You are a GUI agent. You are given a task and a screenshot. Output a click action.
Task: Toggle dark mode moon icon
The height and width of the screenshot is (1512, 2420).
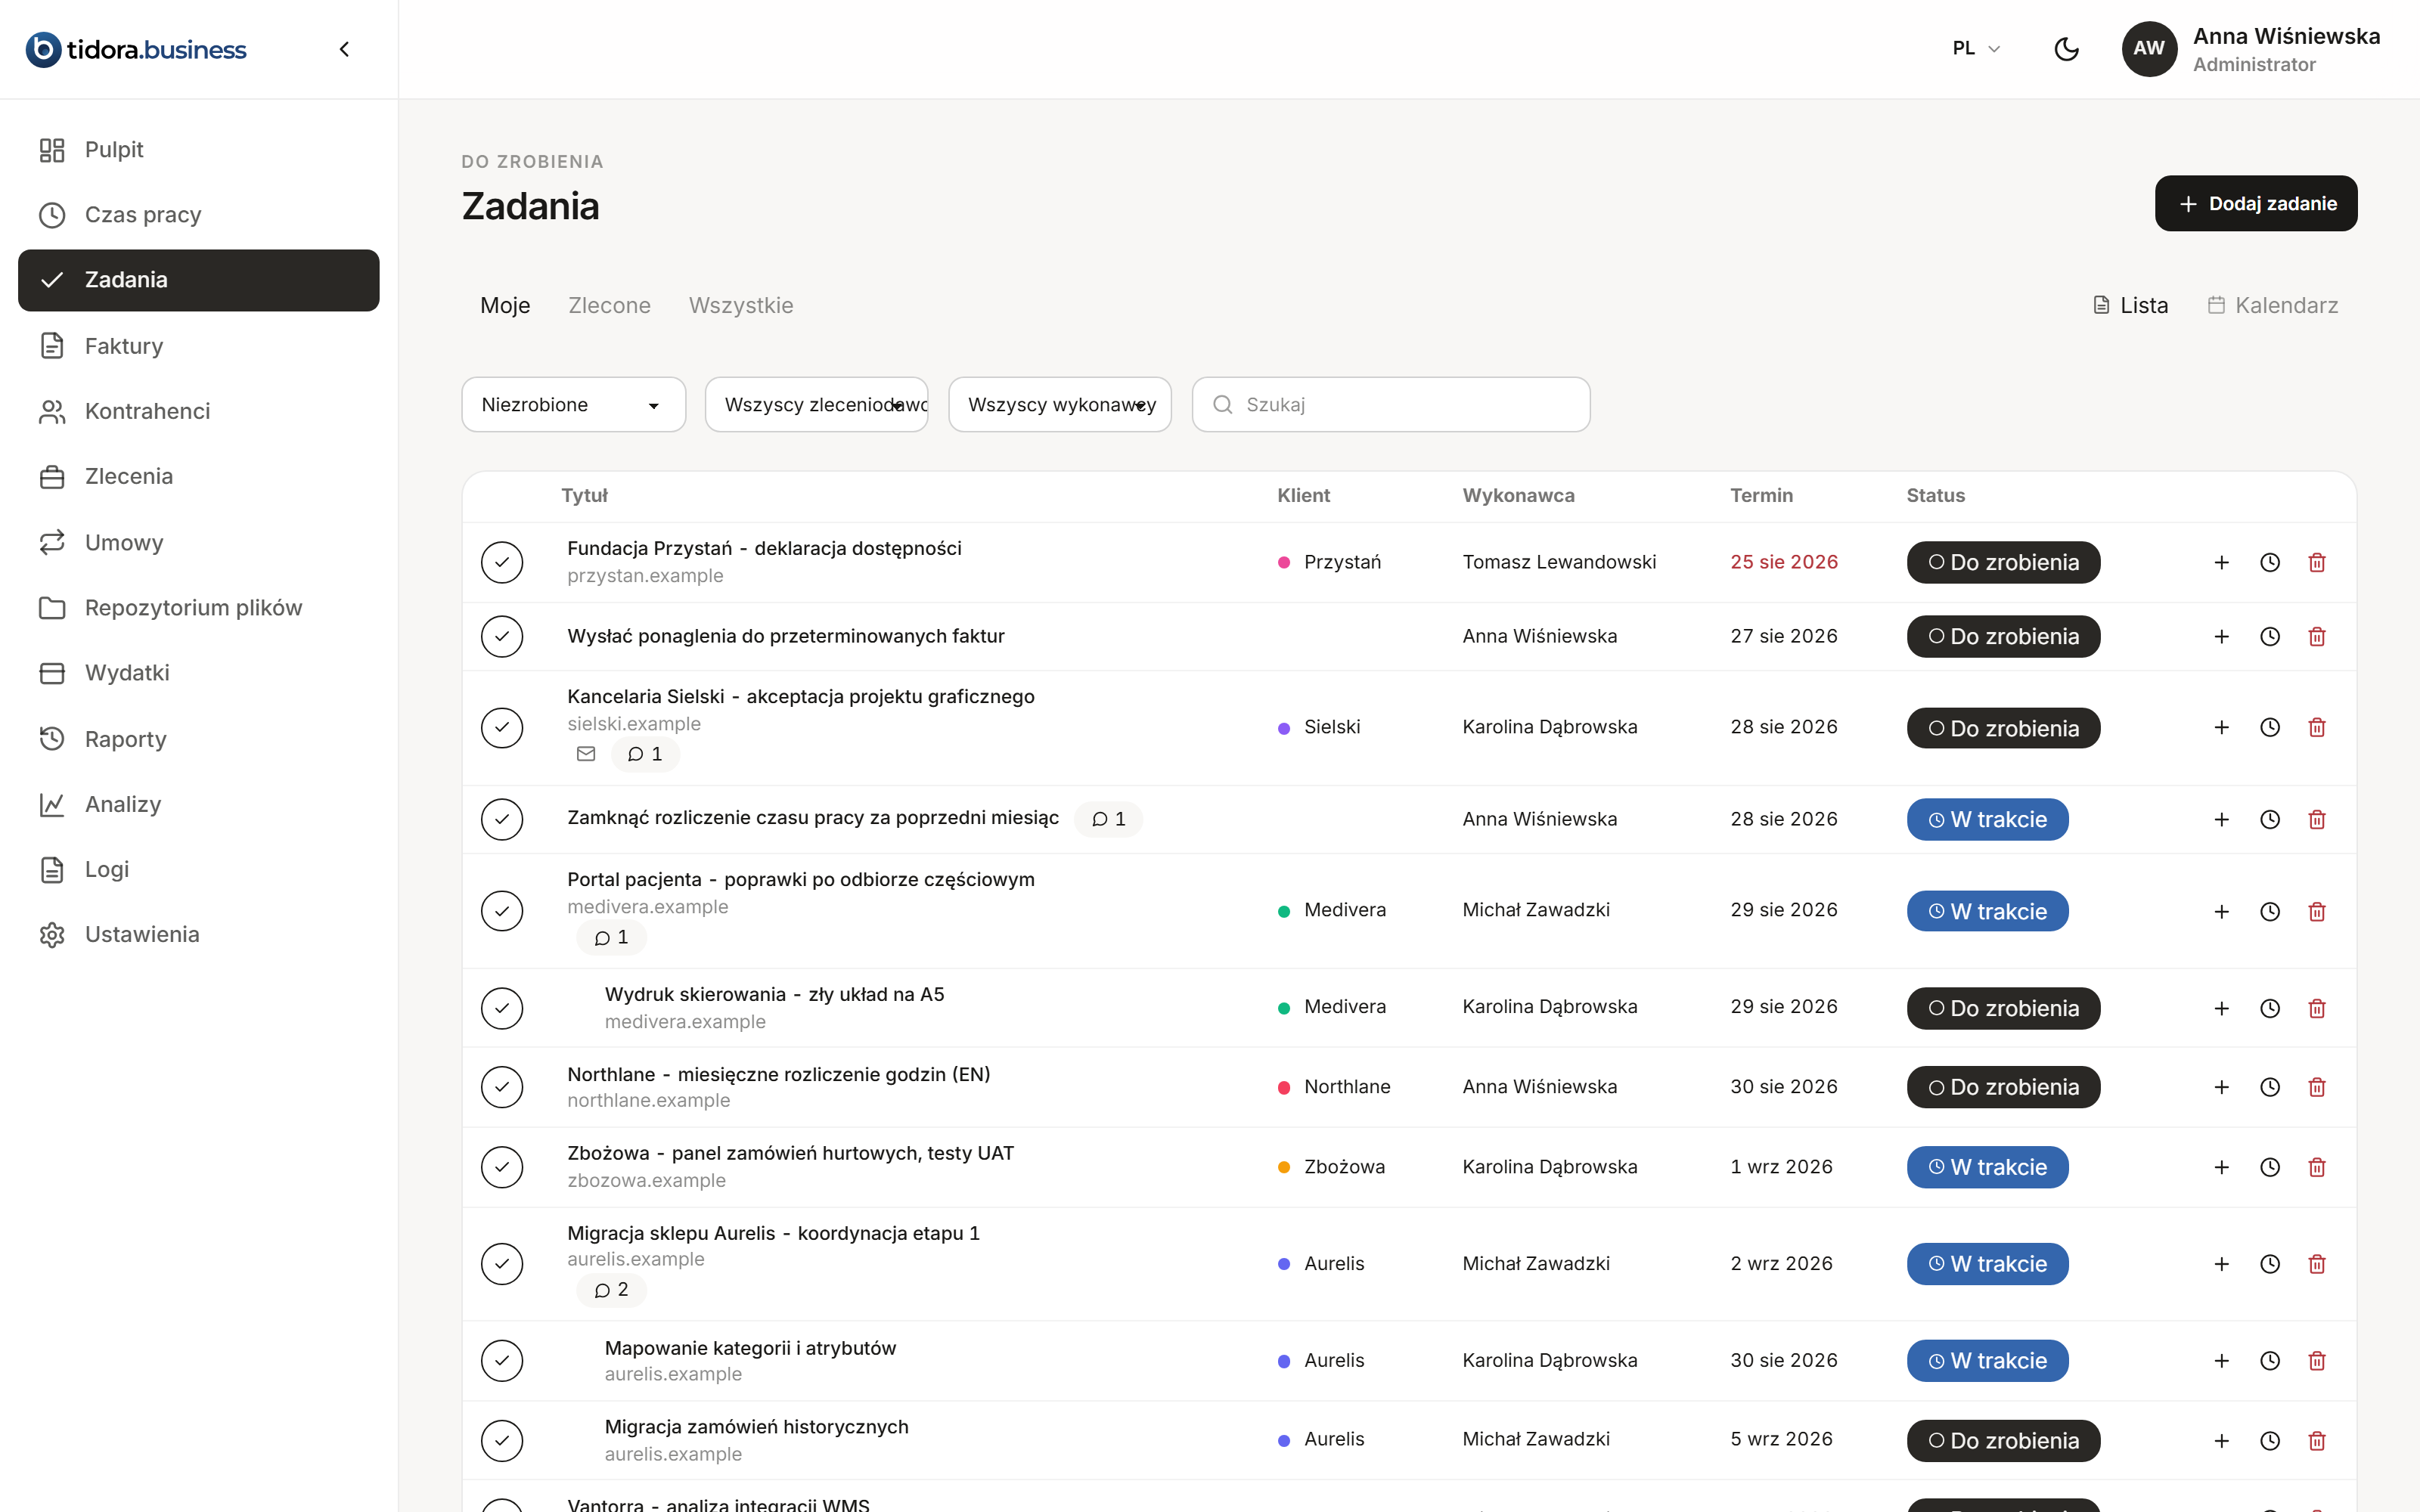(2066, 49)
